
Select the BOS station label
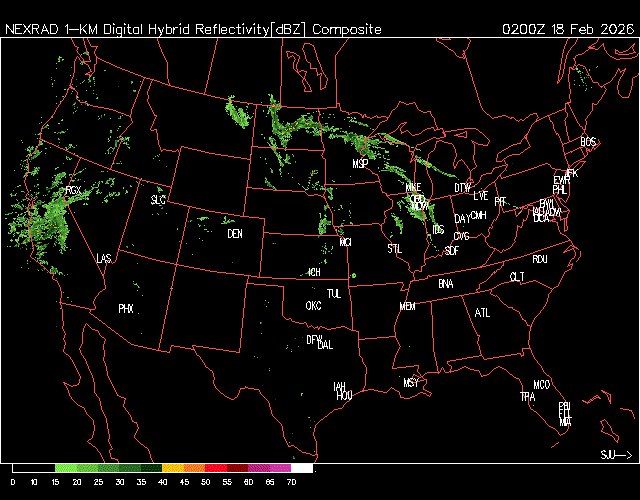pos(588,143)
